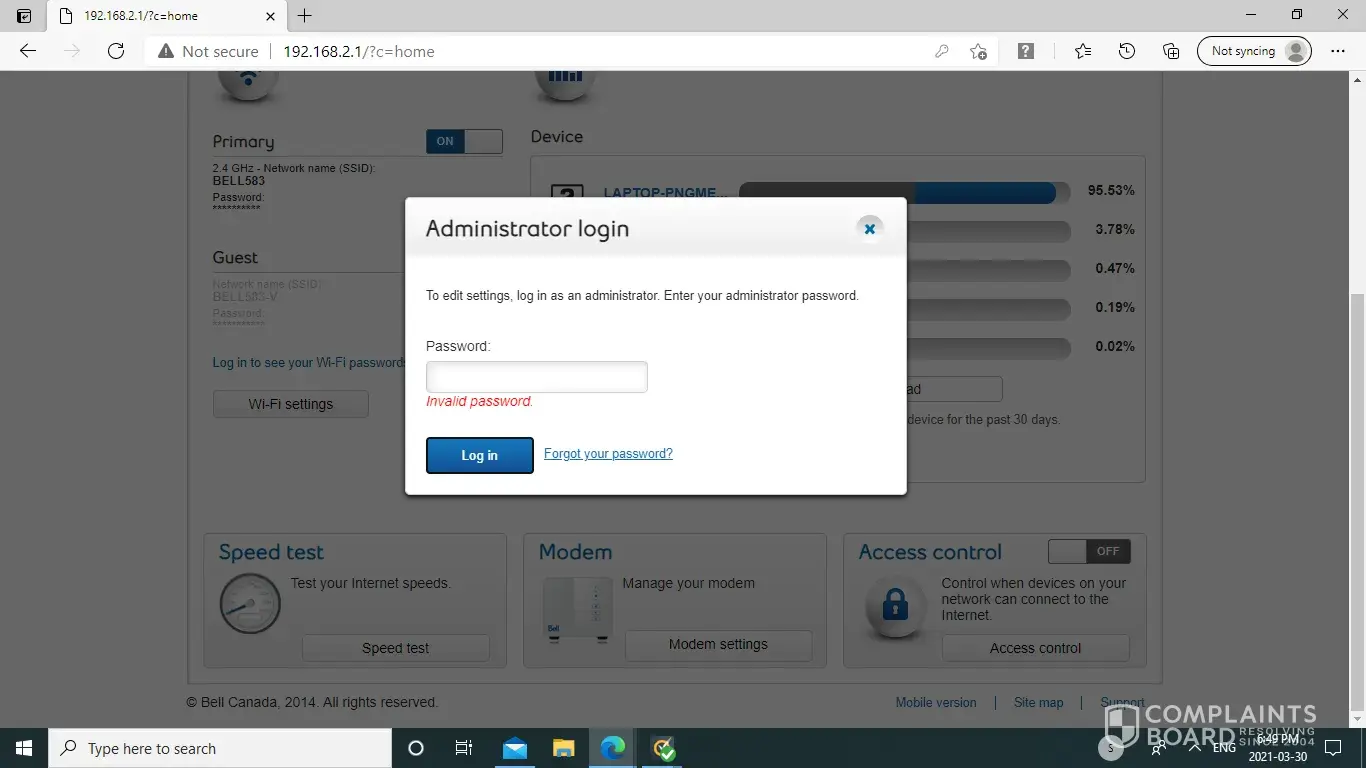This screenshot has width=1366, height=768.
Task: Open the green check mark taskbar app
Action: tap(662, 748)
